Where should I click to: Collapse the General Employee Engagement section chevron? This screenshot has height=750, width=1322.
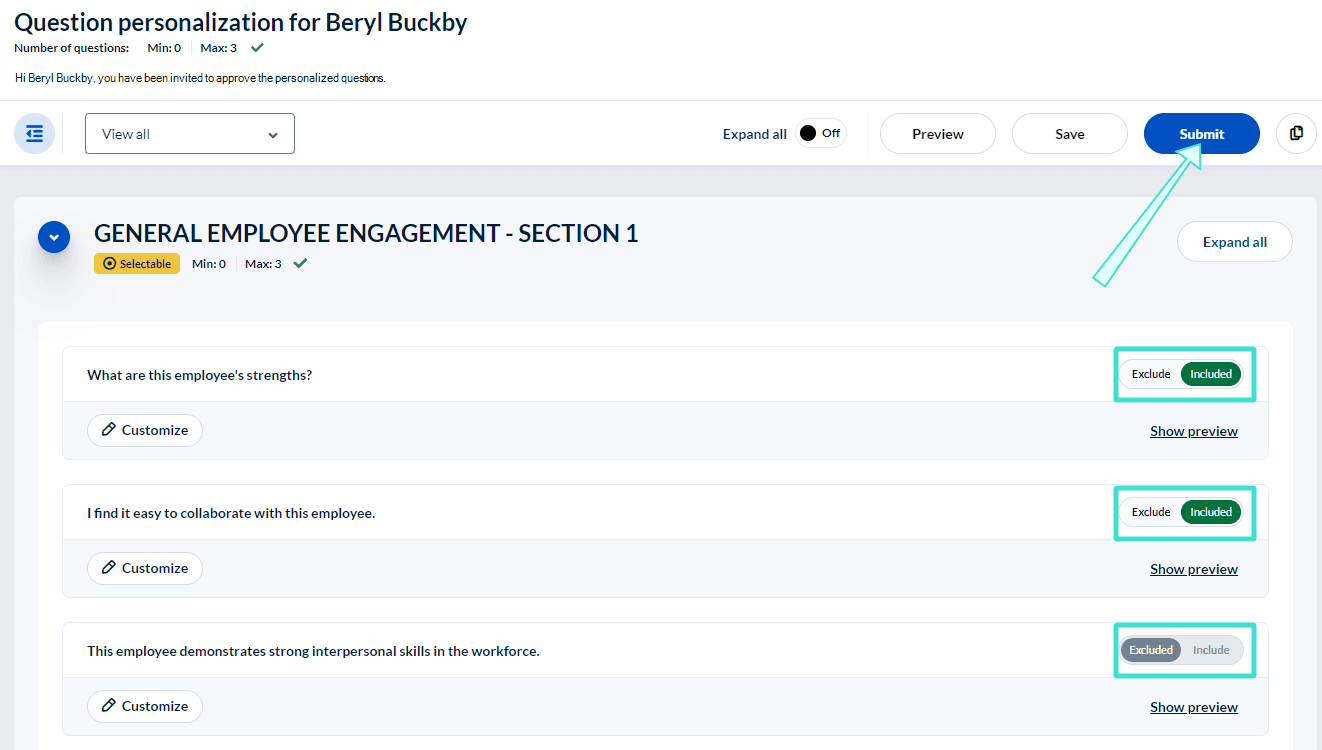(54, 238)
